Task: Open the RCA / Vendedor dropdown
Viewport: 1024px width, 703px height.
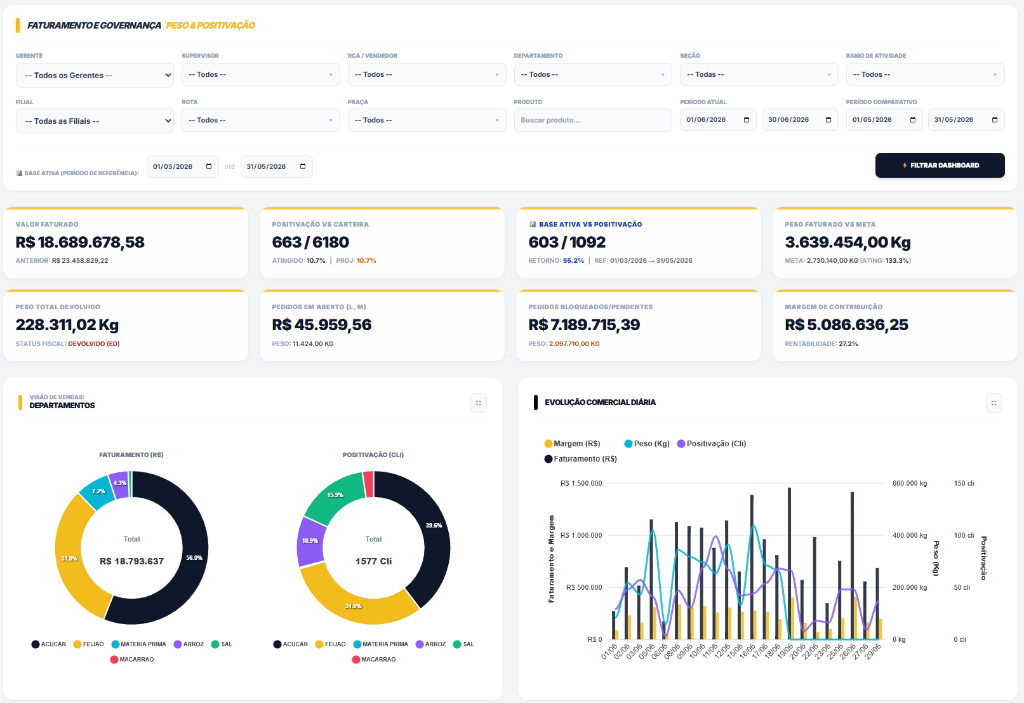Action: (427, 74)
